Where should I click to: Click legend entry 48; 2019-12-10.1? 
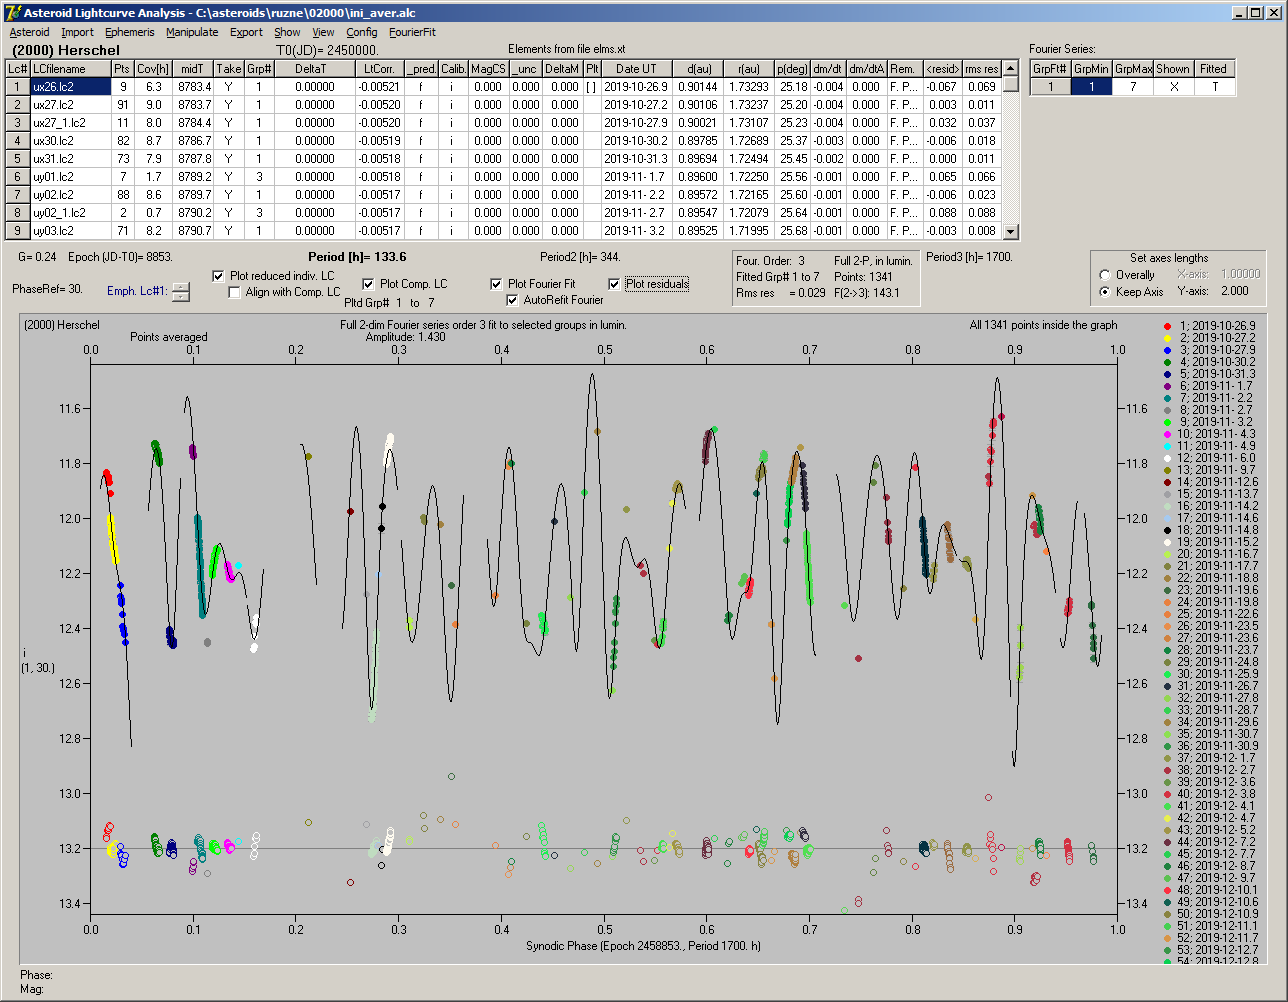pyautogui.click(x=1209, y=890)
